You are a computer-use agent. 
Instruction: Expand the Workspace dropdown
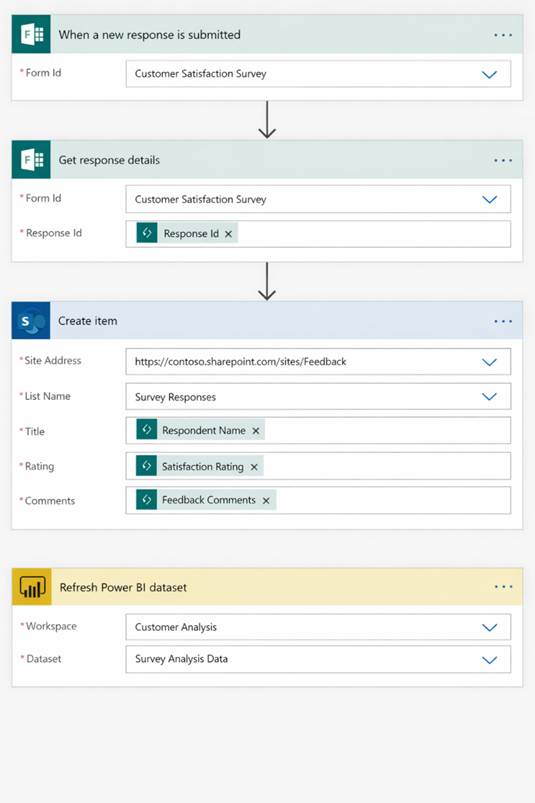click(489, 627)
